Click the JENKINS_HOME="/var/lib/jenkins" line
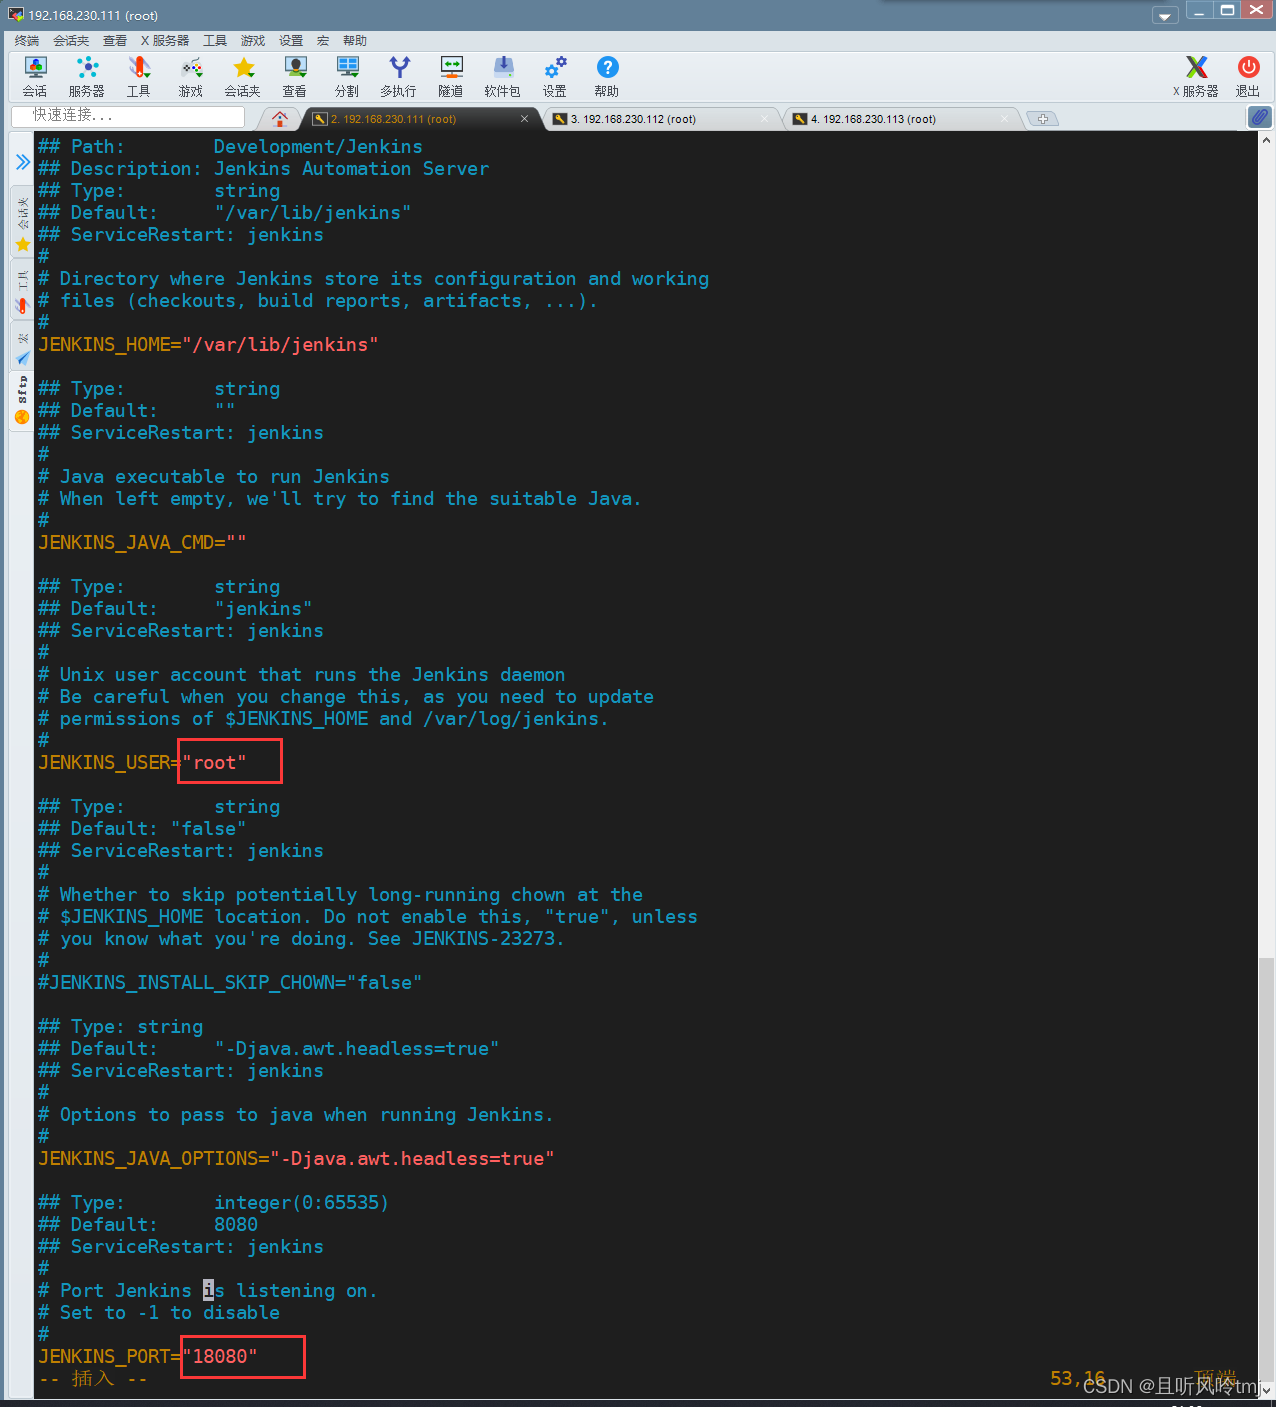This screenshot has height=1407, width=1276. [x=208, y=345]
